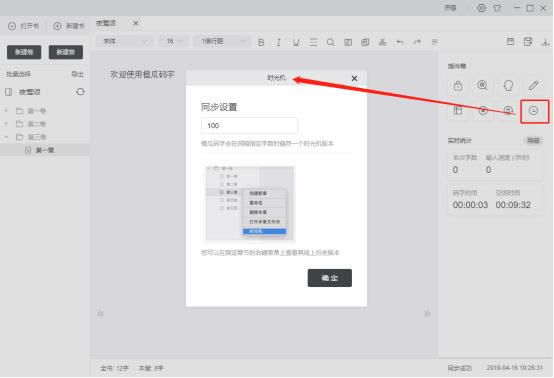Open the search magnifier in toolbar
The image size is (554, 378).
coord(330,42)
